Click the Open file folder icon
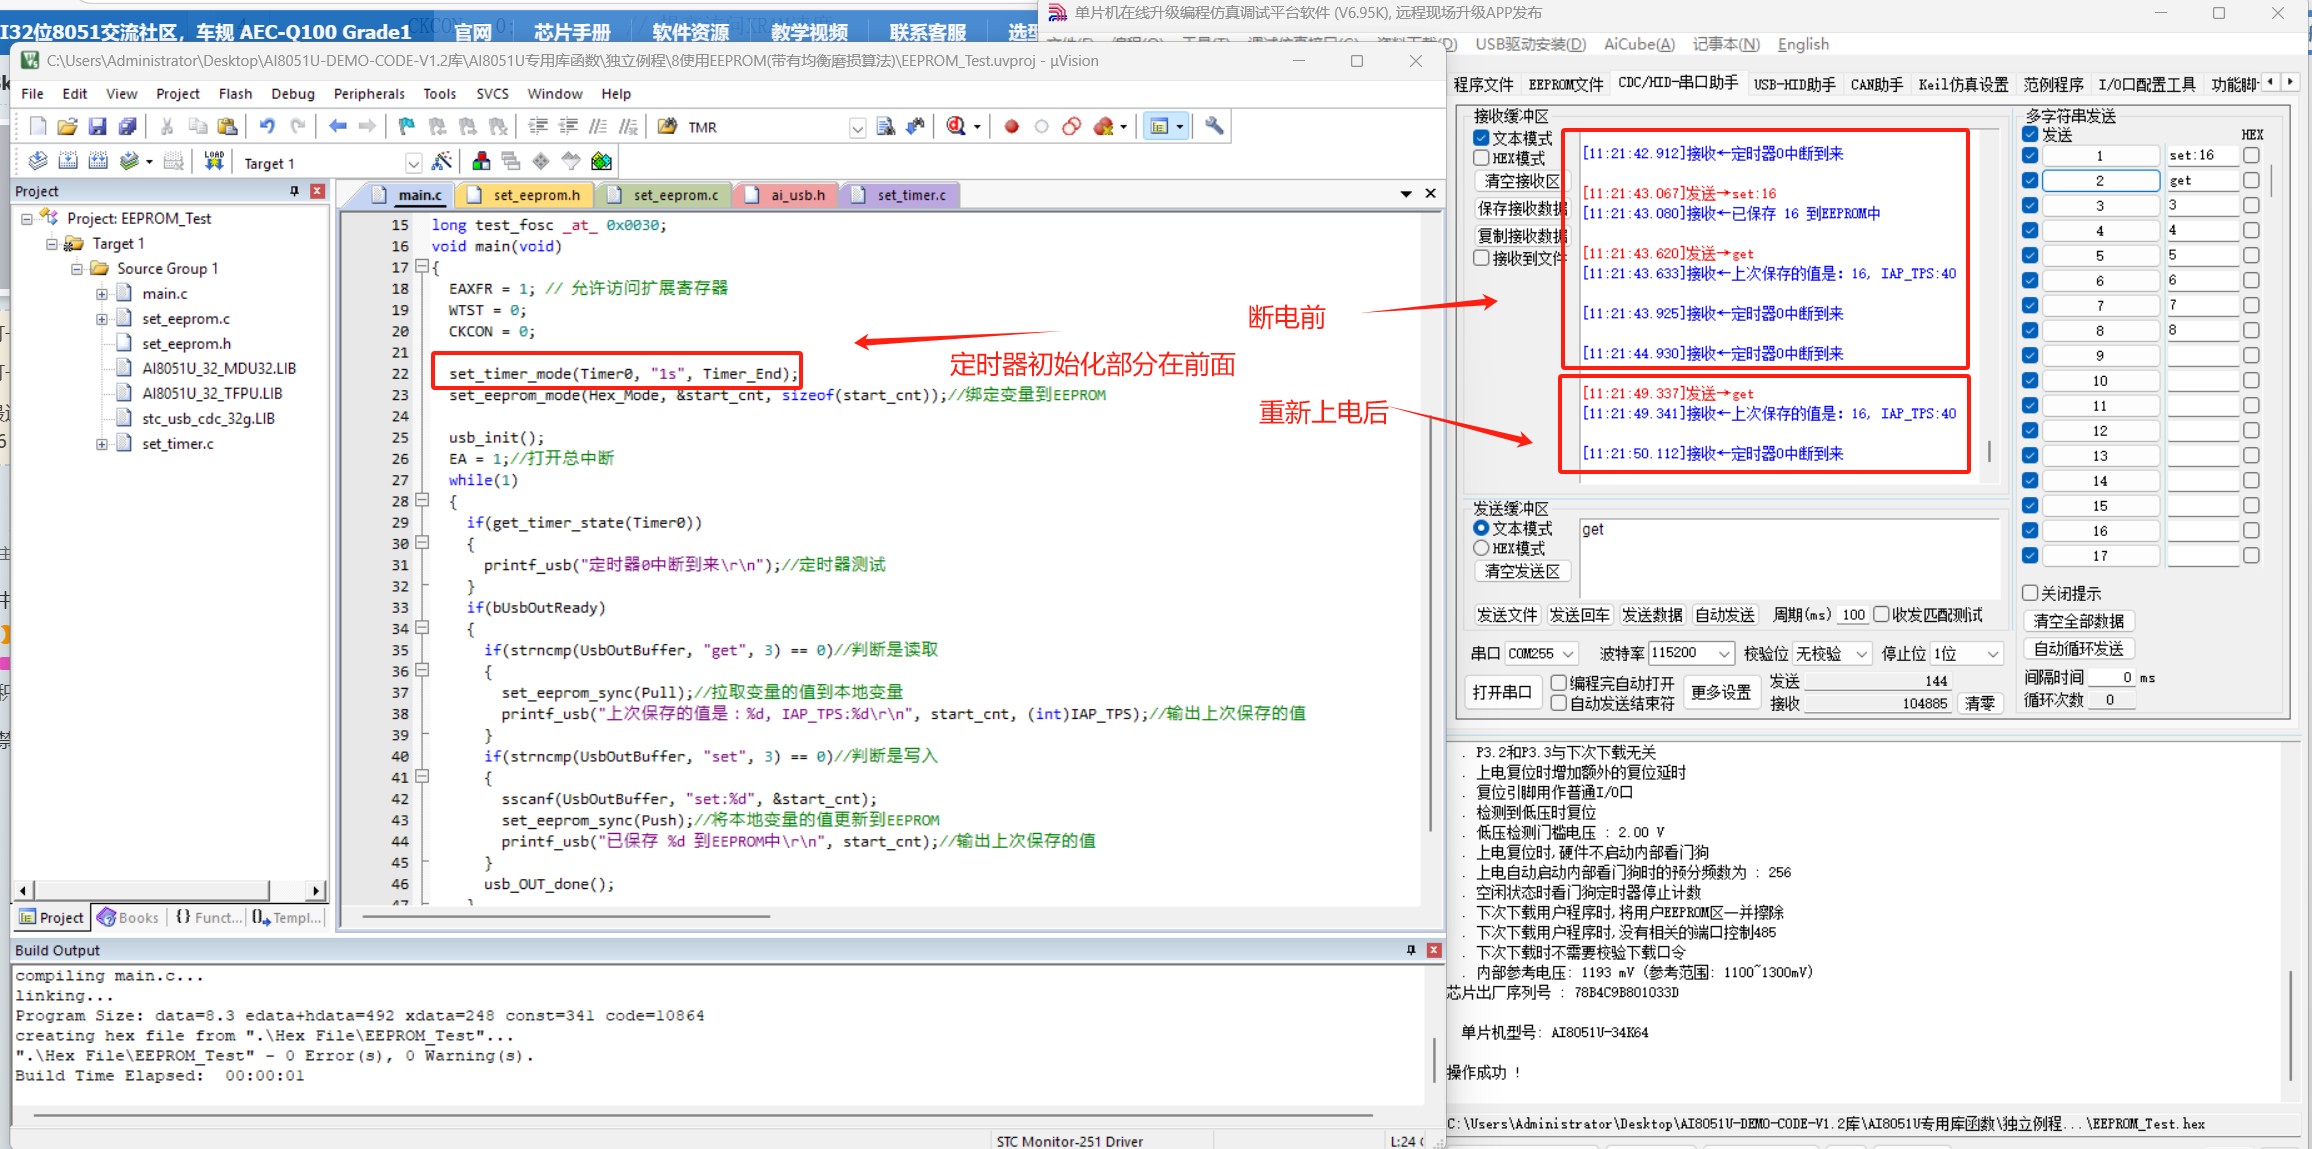The width and height of the screenshot is (2312, 1149). pos(68,126)
